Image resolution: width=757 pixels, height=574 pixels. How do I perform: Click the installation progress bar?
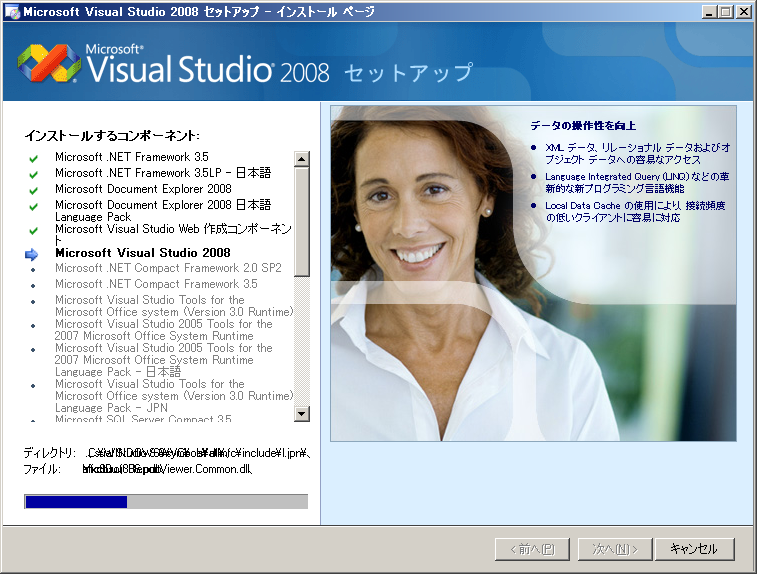tap(166, 502)
